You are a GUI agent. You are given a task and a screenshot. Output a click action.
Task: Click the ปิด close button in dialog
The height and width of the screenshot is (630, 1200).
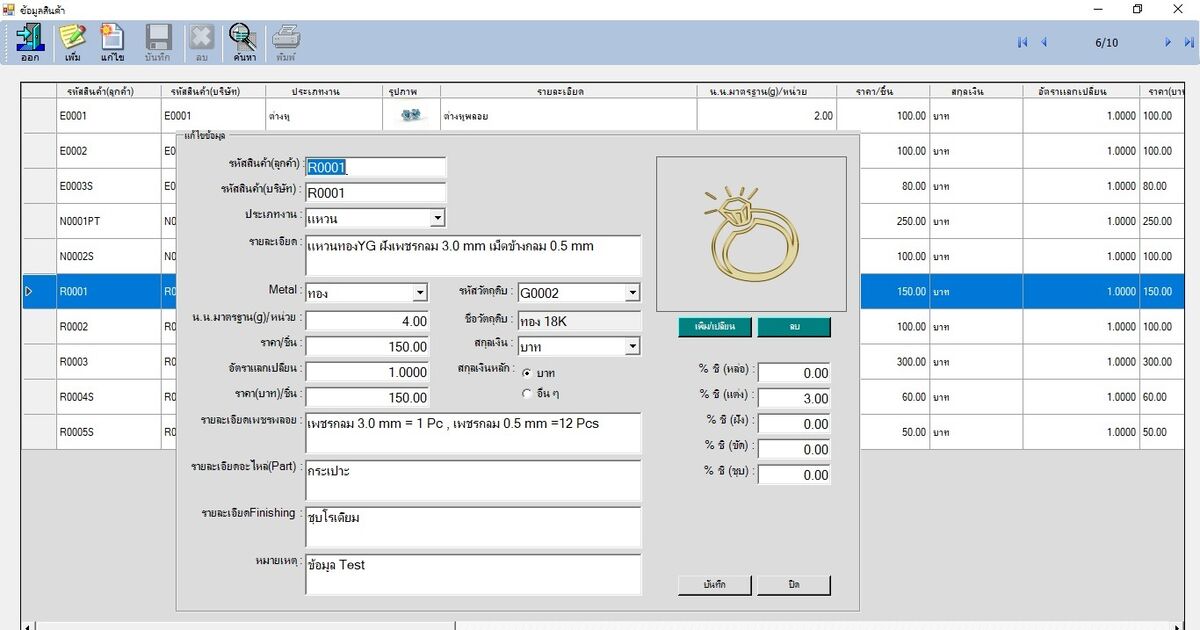(x=793, y=584)
